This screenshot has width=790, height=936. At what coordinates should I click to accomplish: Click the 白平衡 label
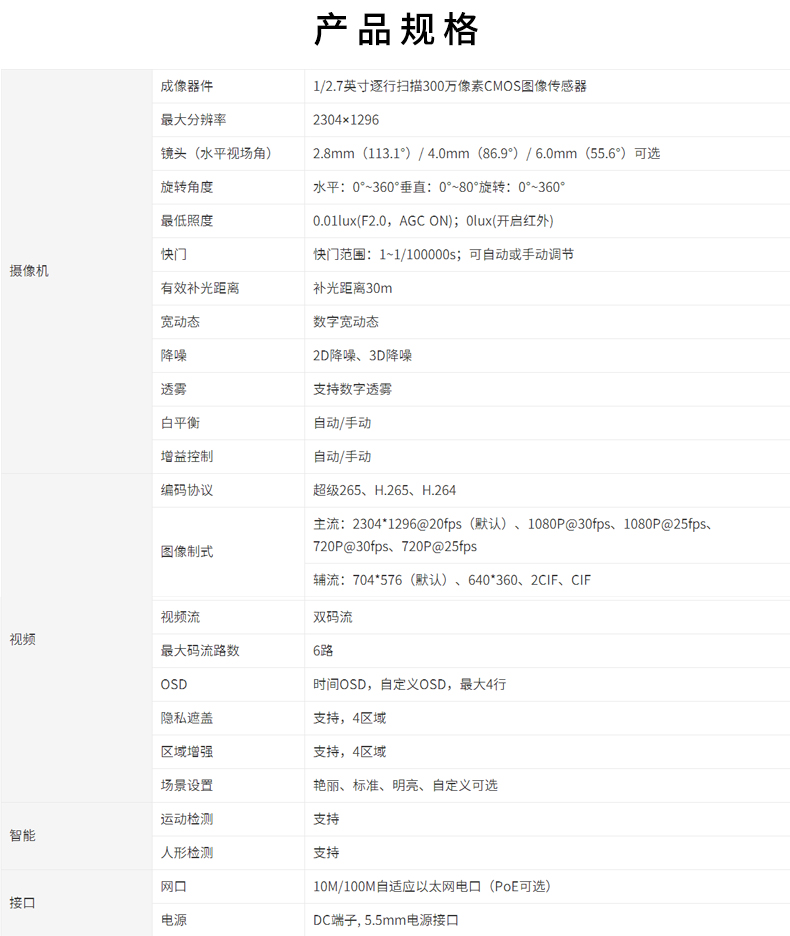180,423
